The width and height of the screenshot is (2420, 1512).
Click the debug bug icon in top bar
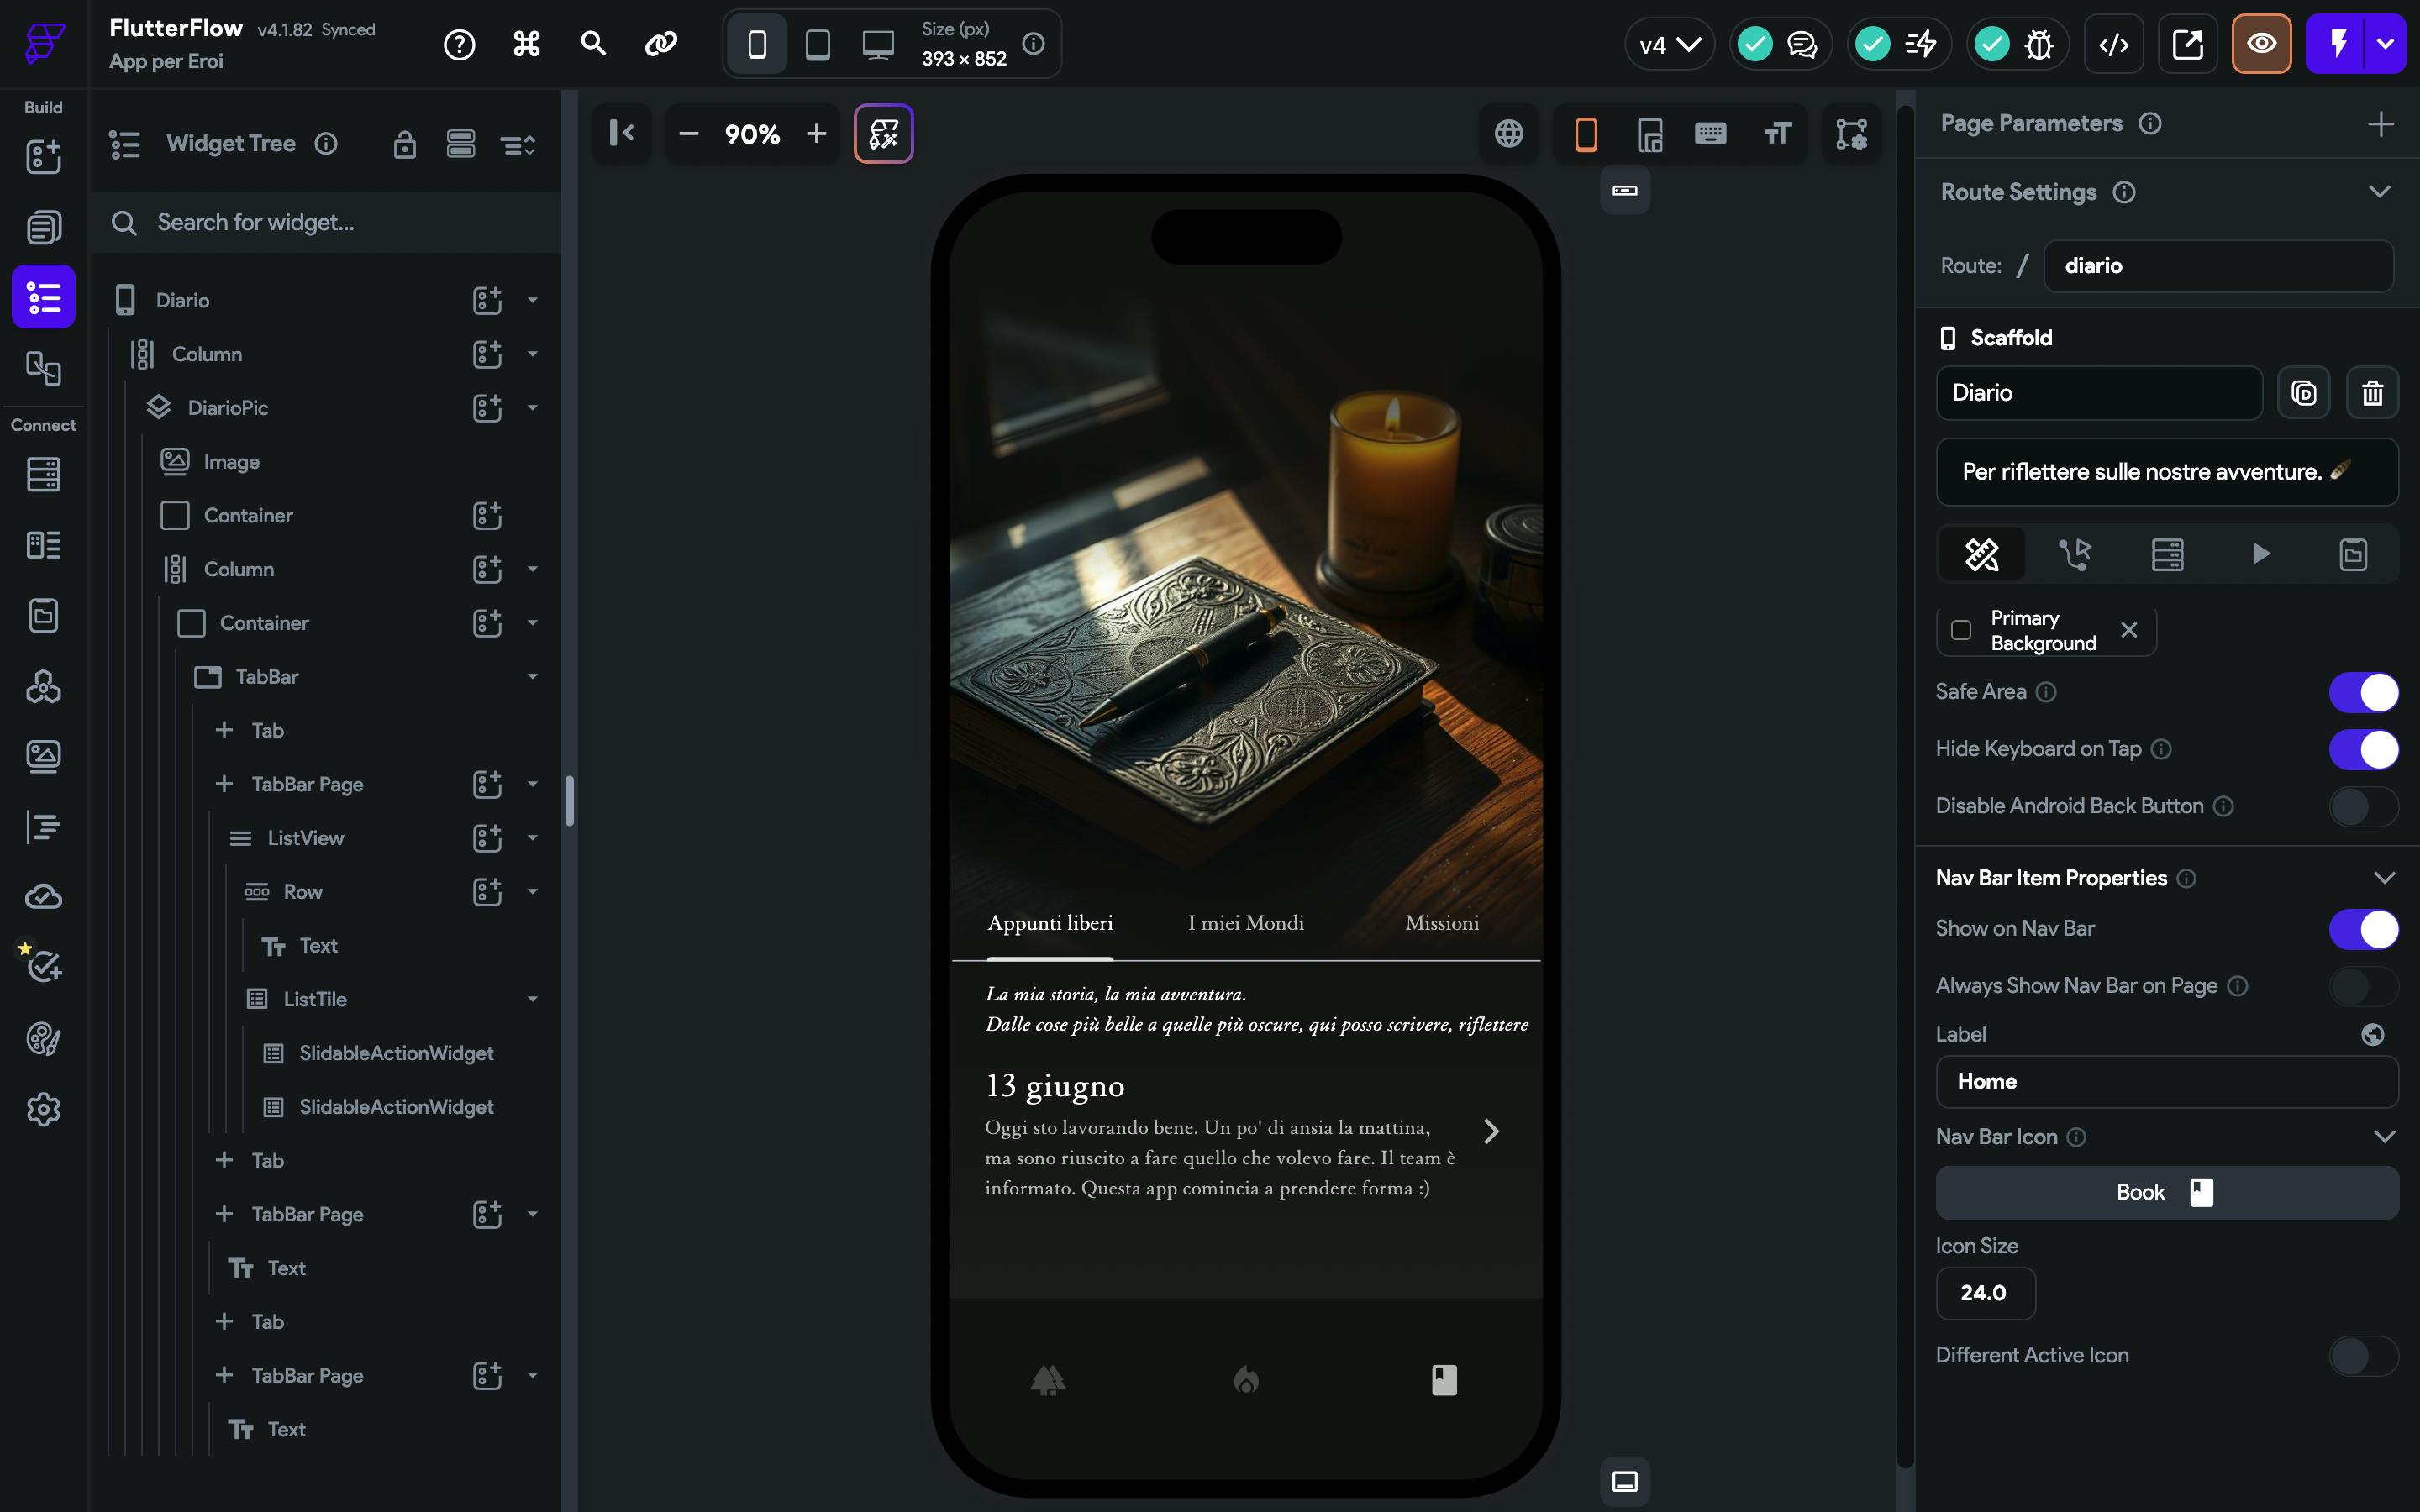2038,44
